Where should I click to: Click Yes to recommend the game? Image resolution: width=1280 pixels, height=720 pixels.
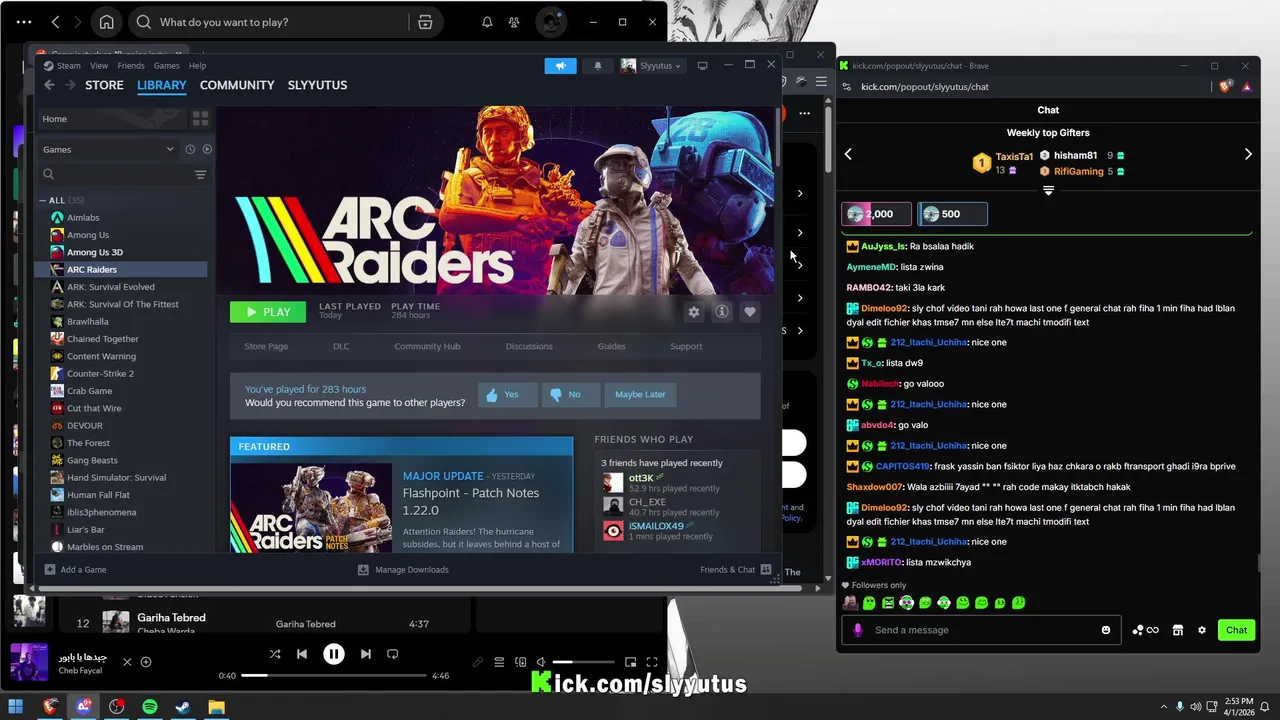(507, 394)
